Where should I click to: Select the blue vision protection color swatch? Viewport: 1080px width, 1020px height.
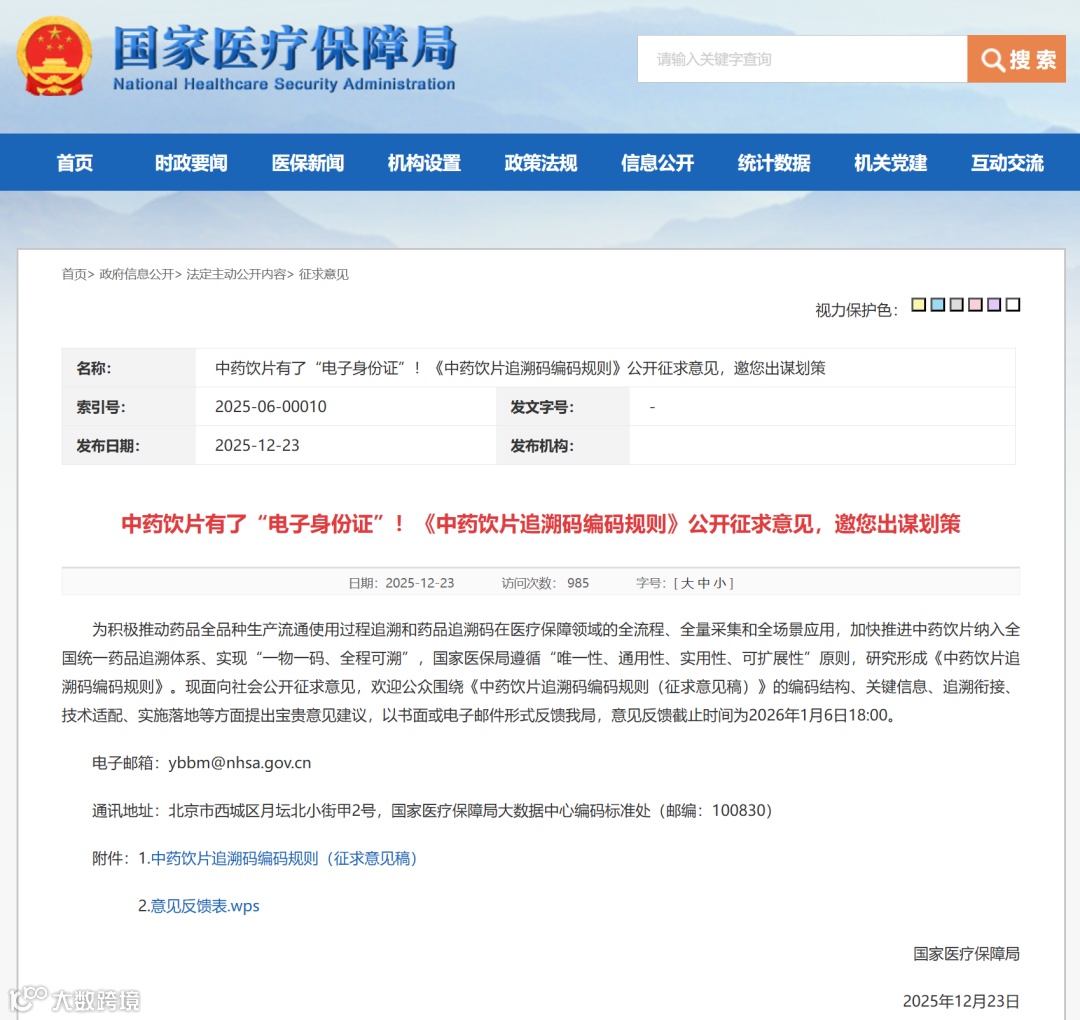point(937,304)
